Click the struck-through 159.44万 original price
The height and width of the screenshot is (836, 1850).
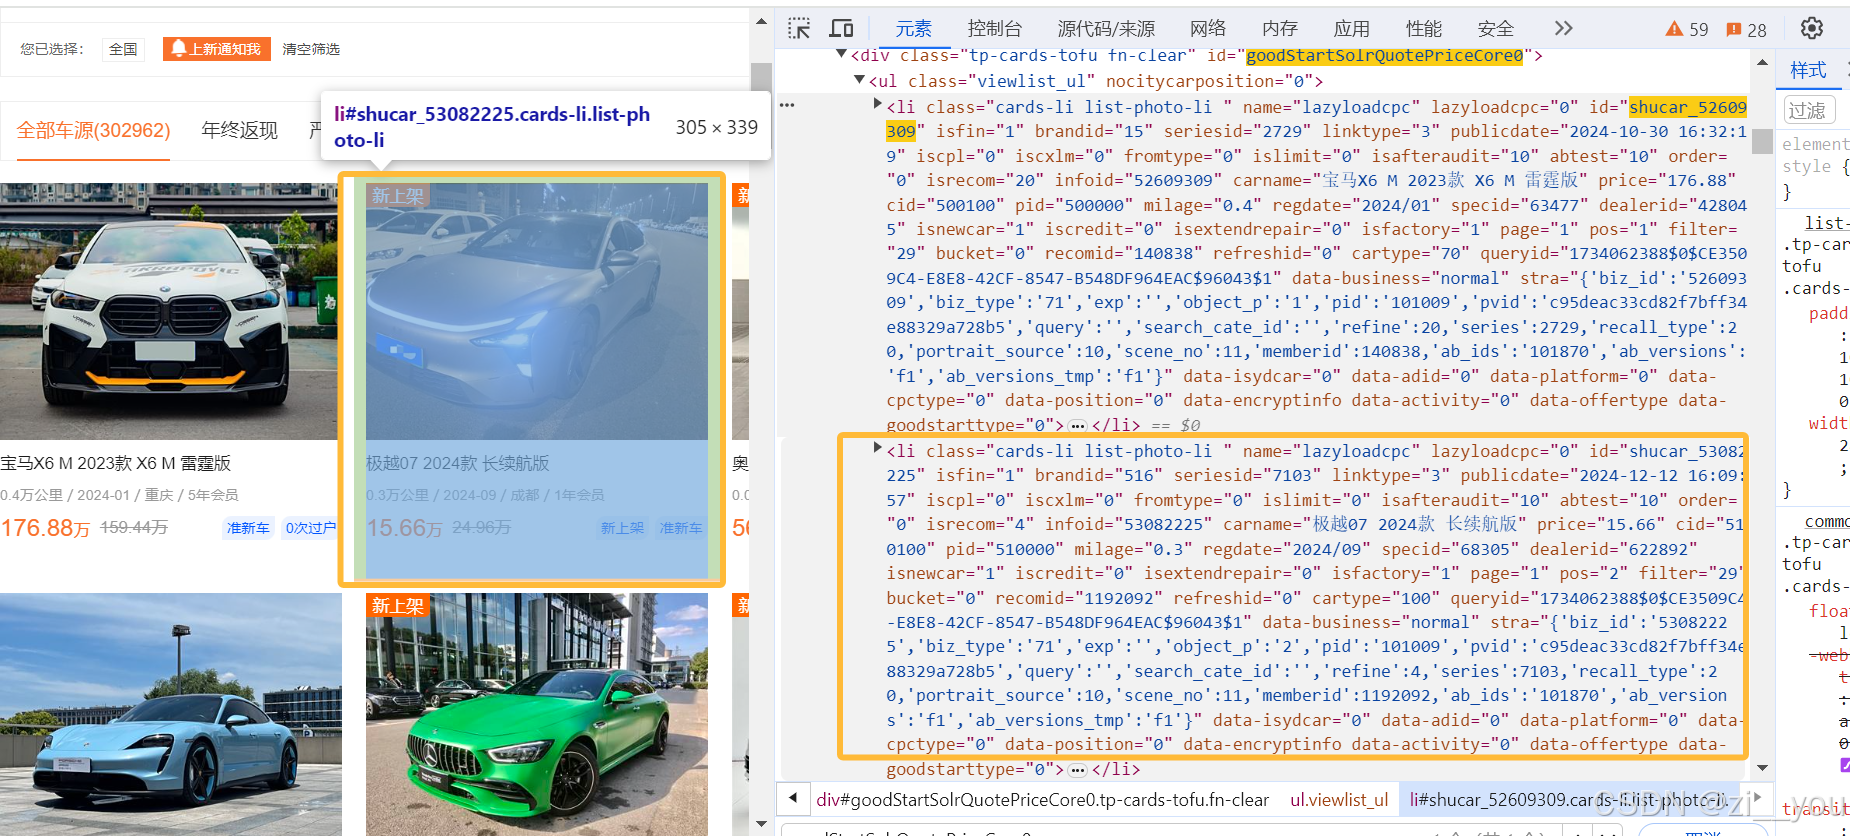(134, 527)
